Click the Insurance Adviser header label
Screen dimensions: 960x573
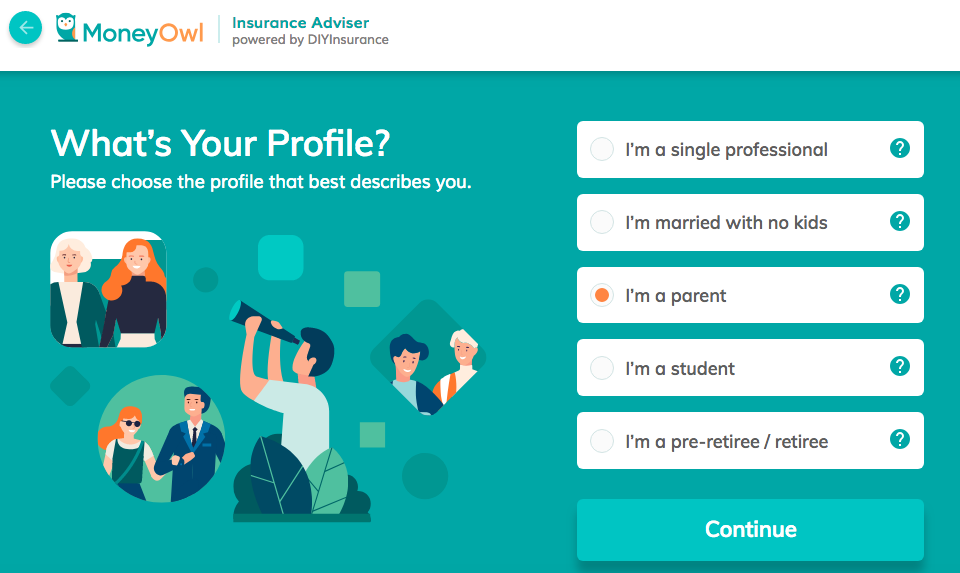pyautogui.click(x=300, y=22)
